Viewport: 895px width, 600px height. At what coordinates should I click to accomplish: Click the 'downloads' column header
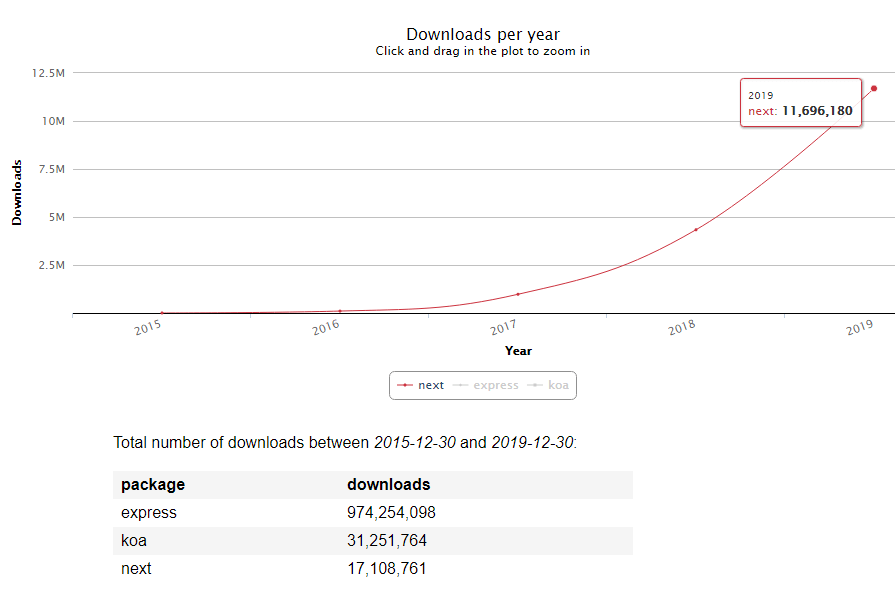coord(388,485)
